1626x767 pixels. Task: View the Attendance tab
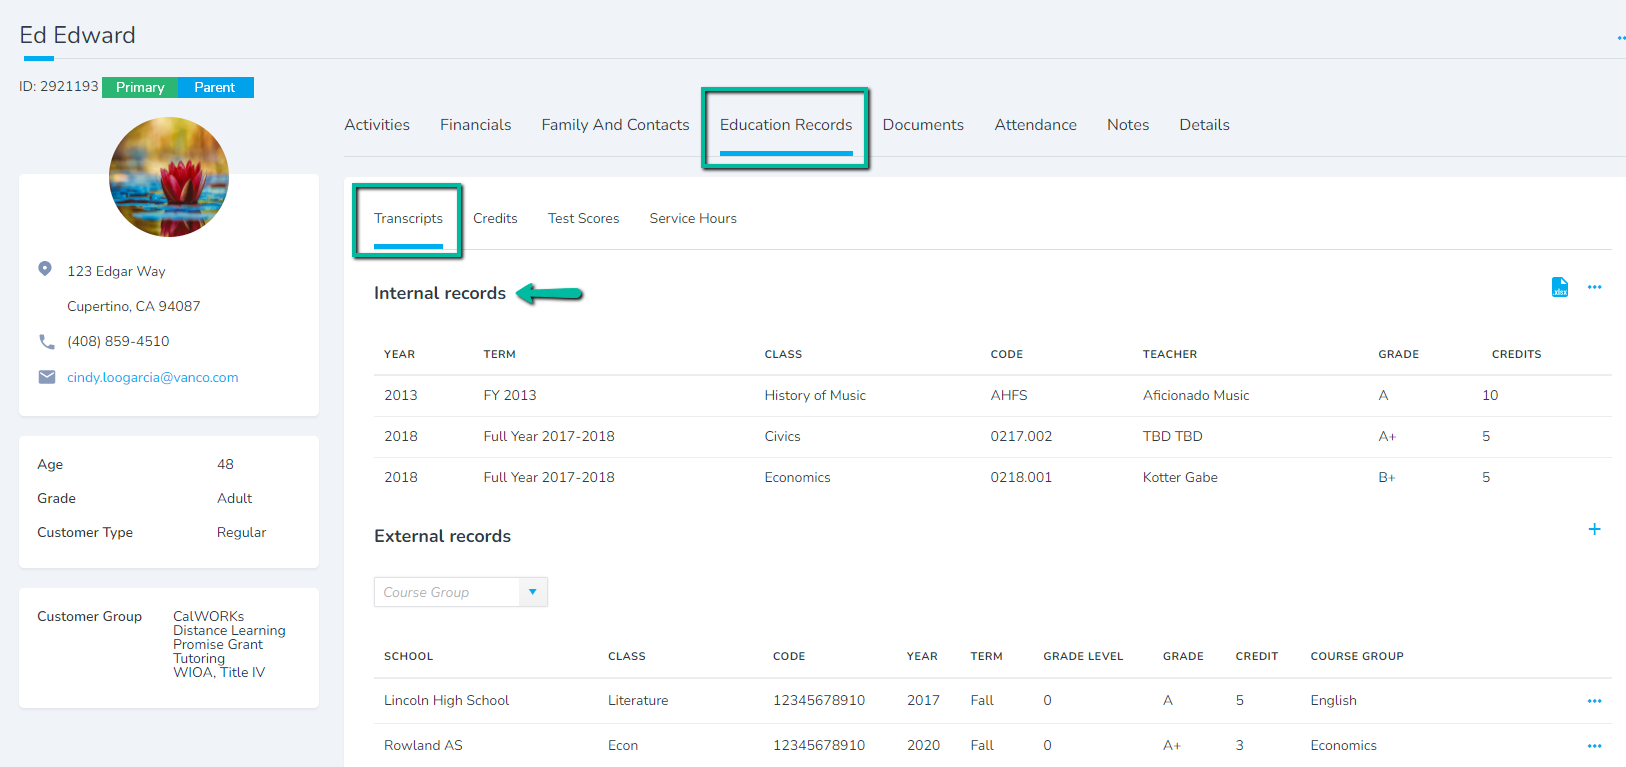[x=1035, y=125]
